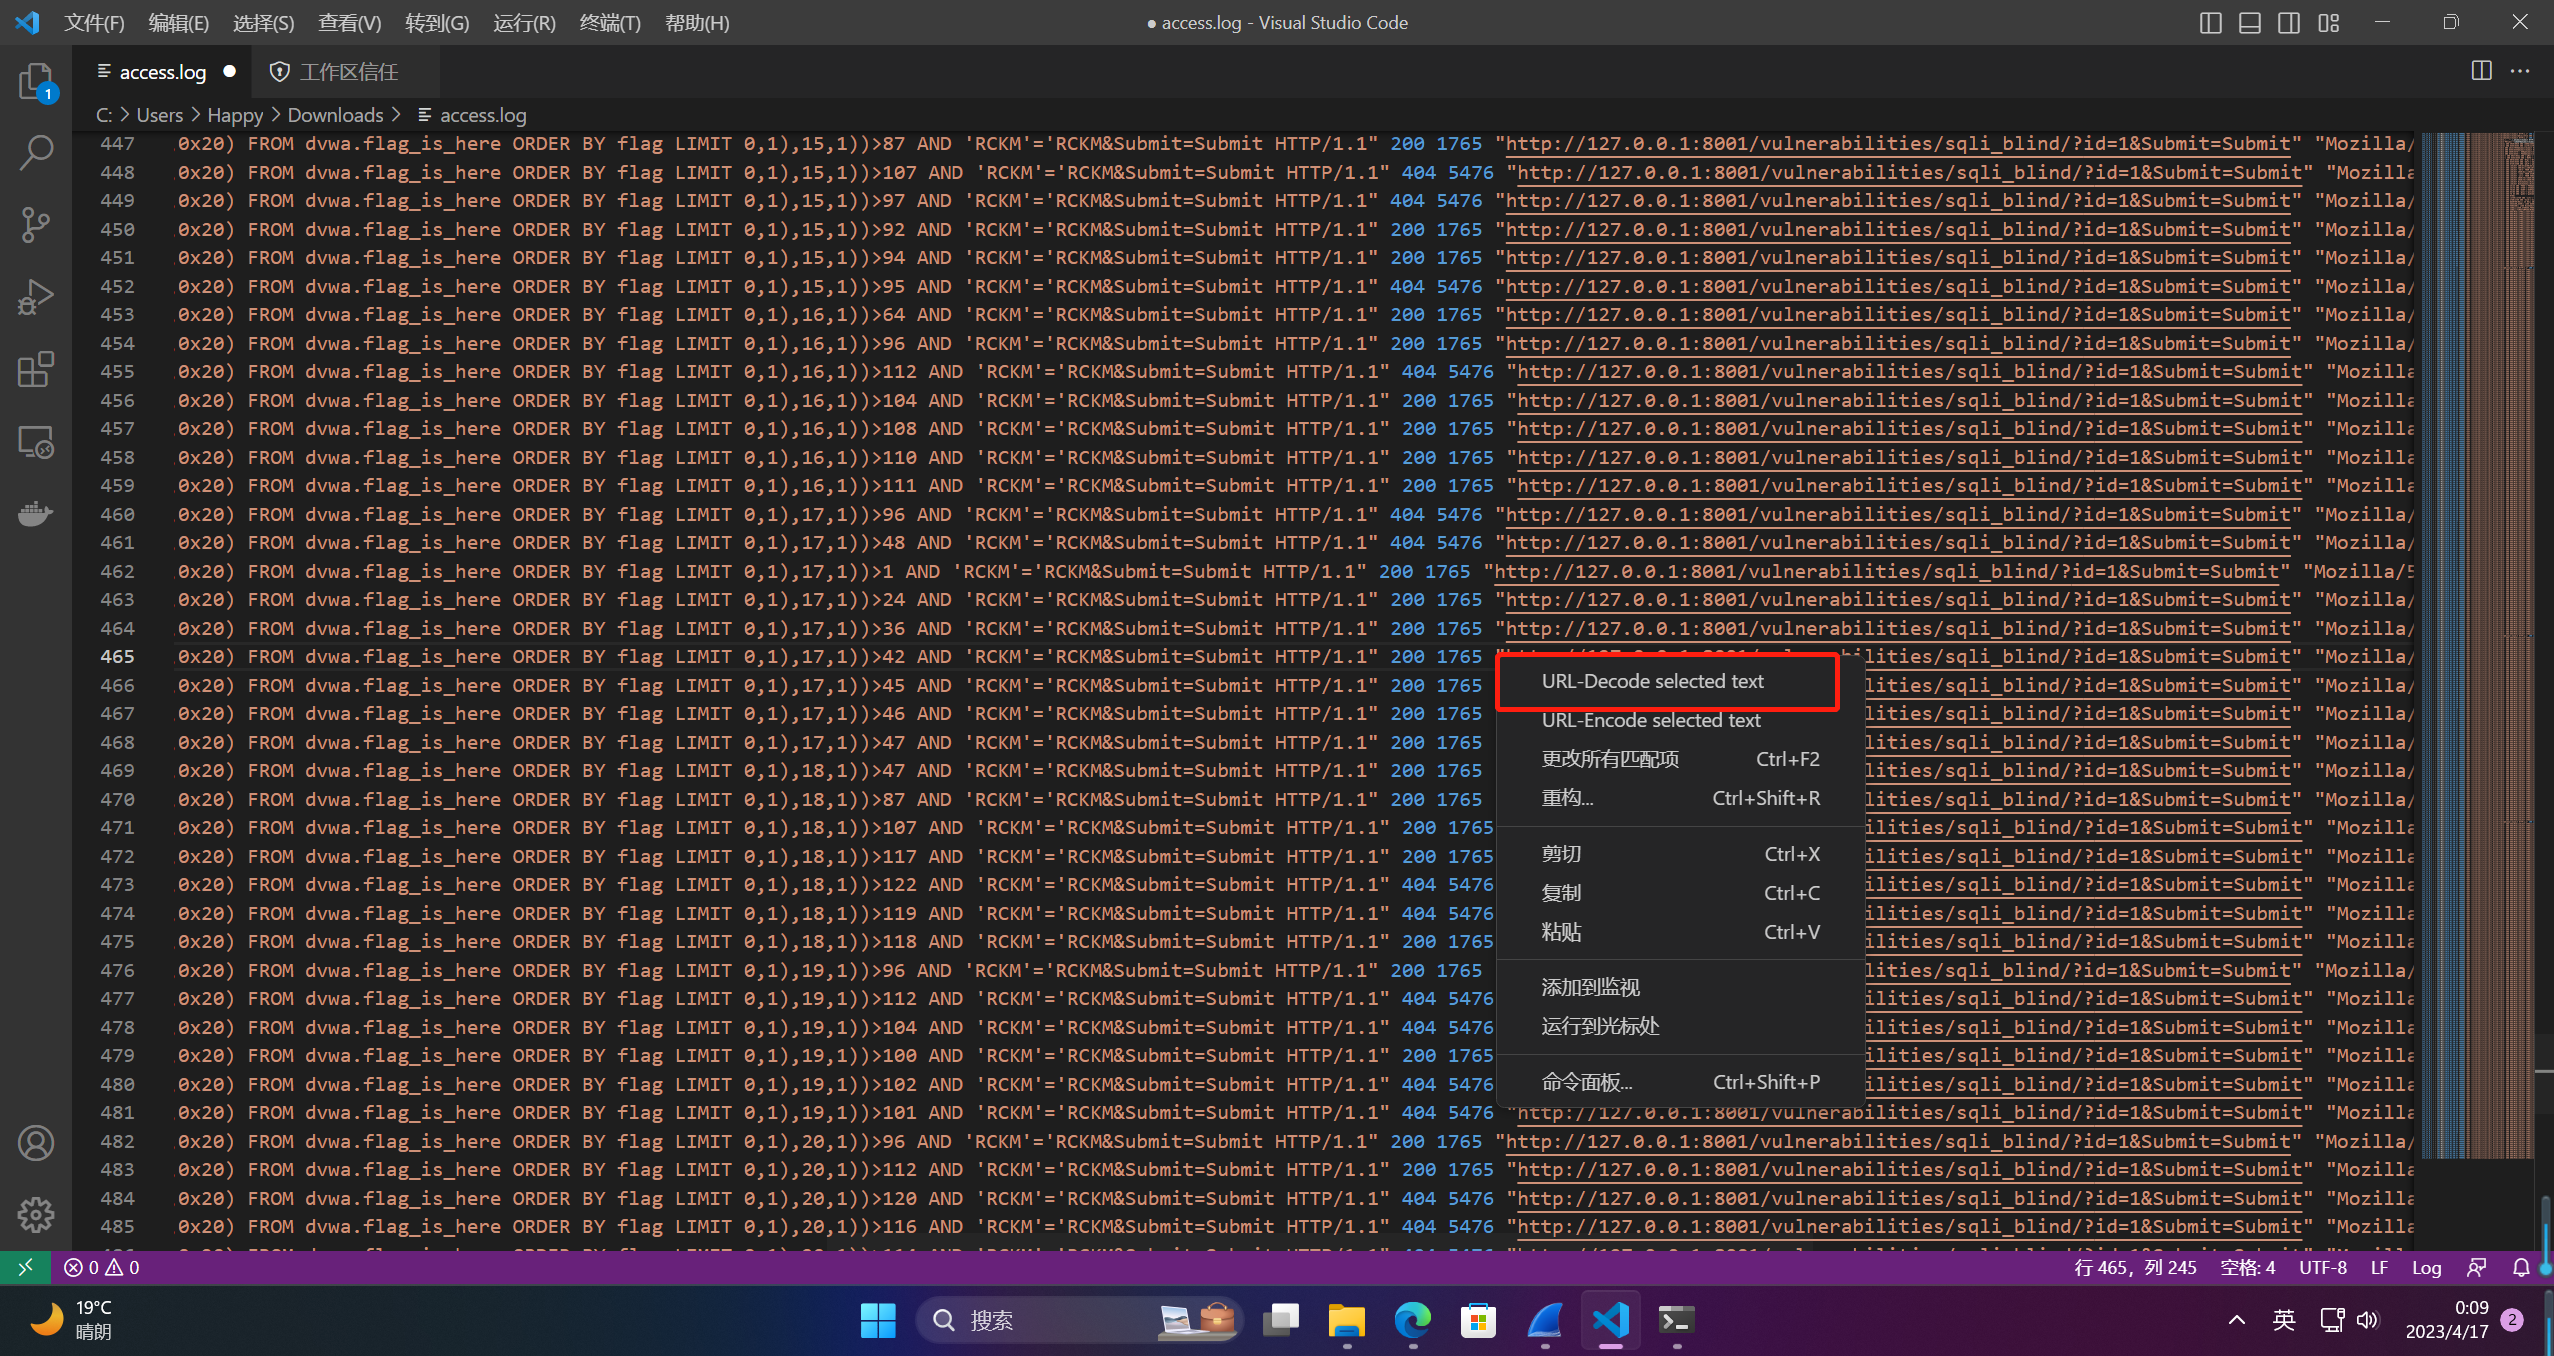
Task: Open the 编辑(E) menu
Action: tap(179, 23)
